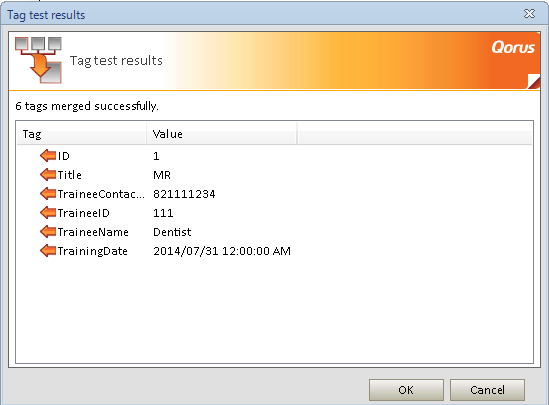The width and height of the screenshot is (549, 405).
Task: Click the Qorus logo in the banner
Action: tap(513, 47)
